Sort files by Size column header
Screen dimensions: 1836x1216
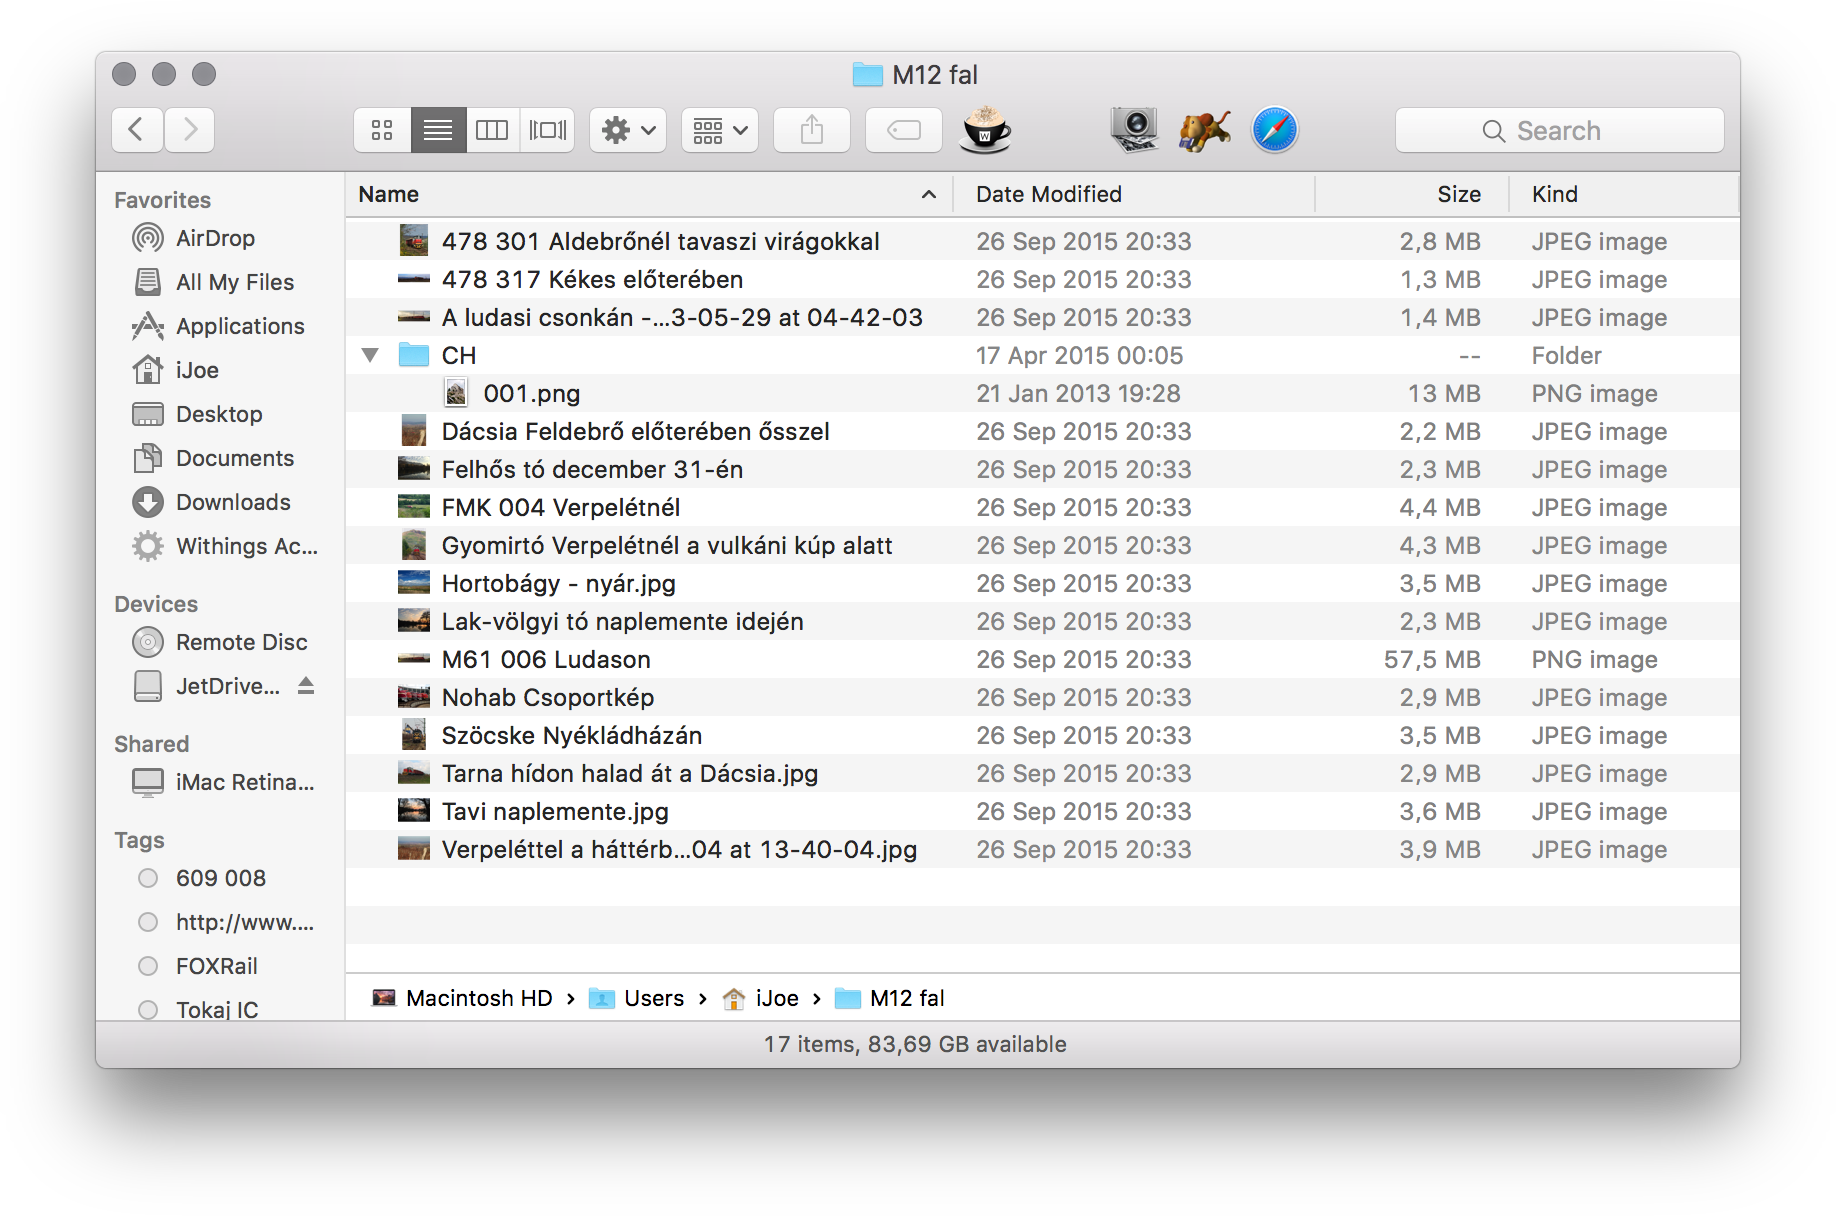click(1458, 194)
